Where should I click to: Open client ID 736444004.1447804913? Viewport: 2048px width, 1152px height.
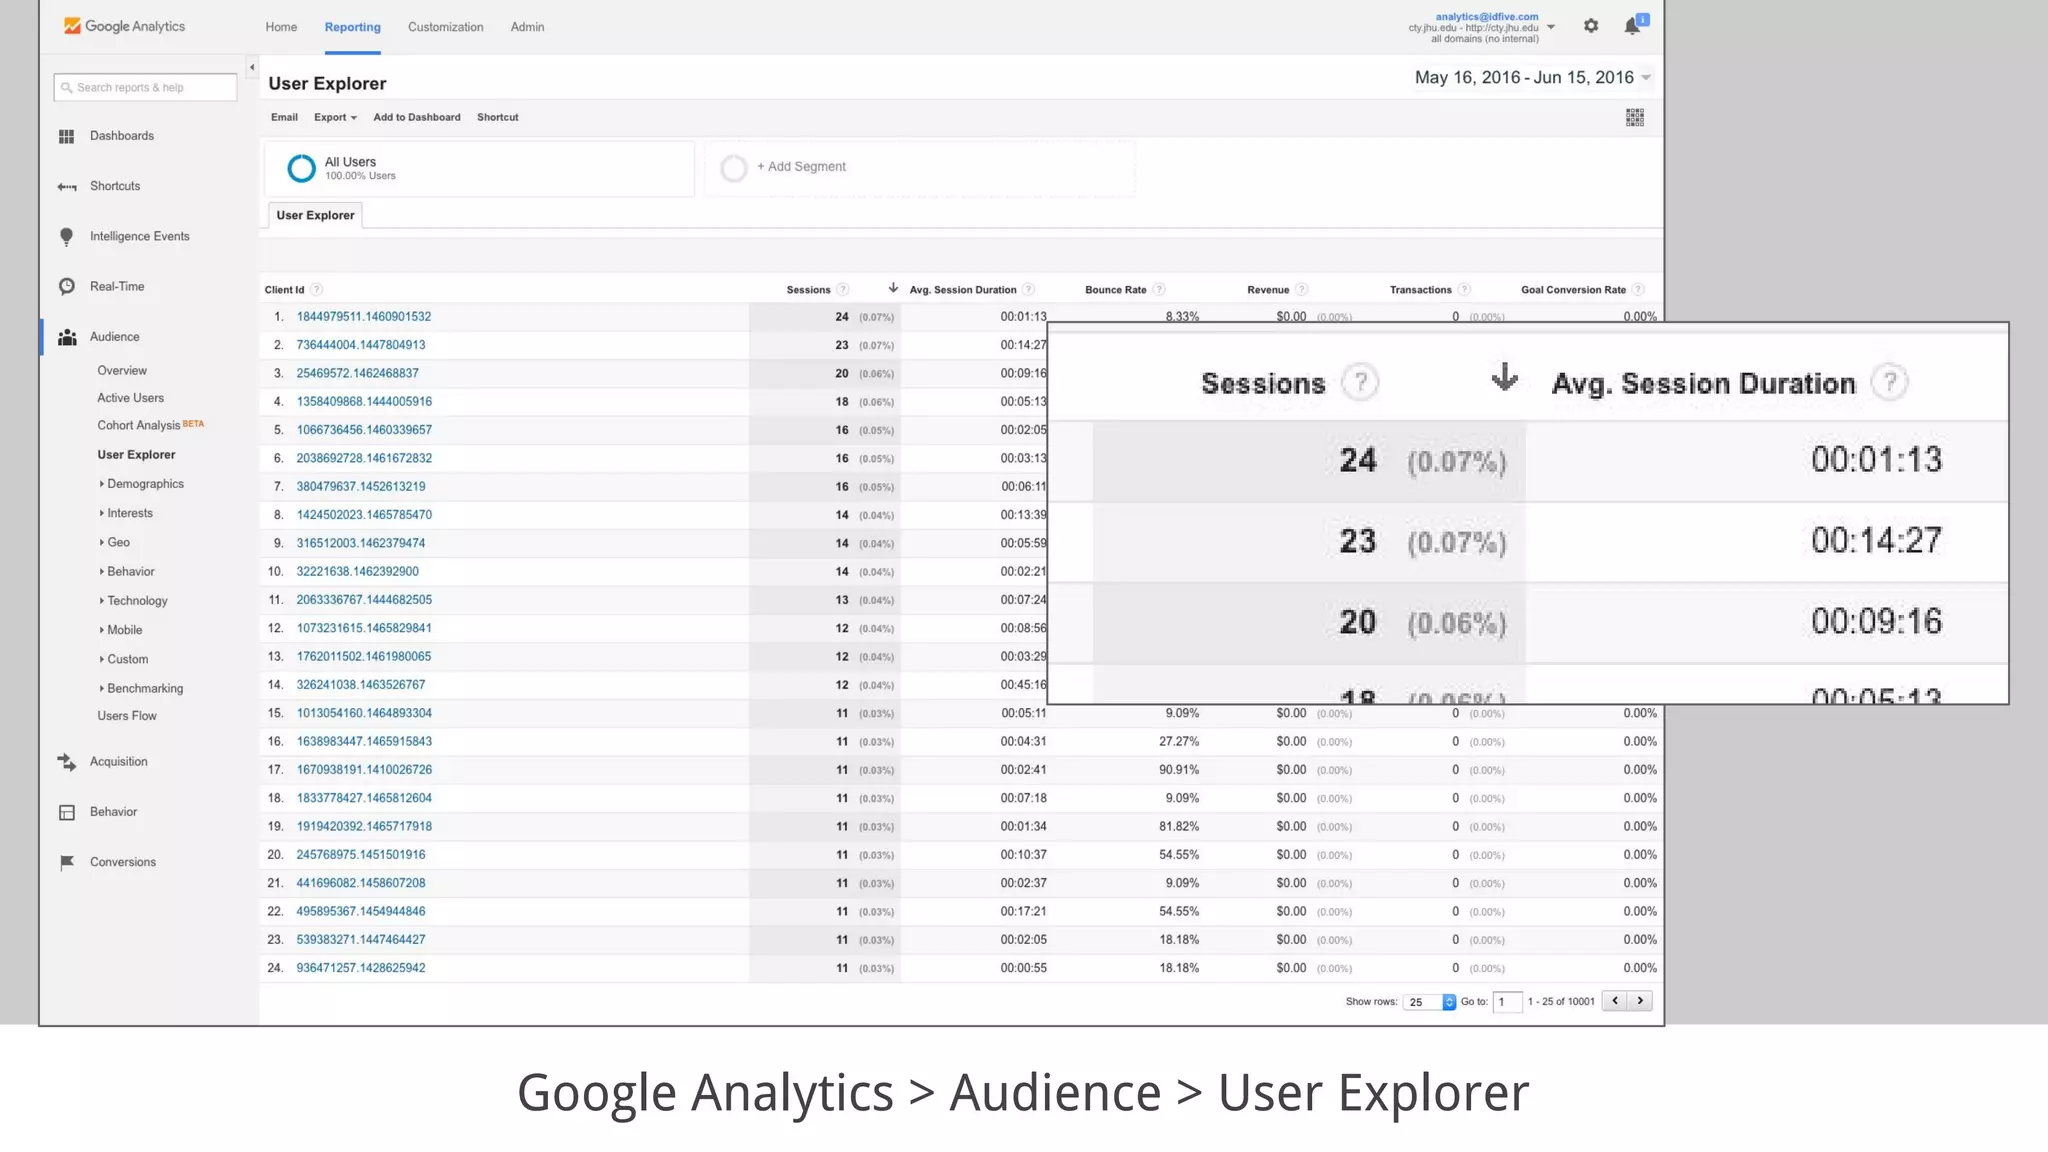pyautogui.click(x=360, y=345)
